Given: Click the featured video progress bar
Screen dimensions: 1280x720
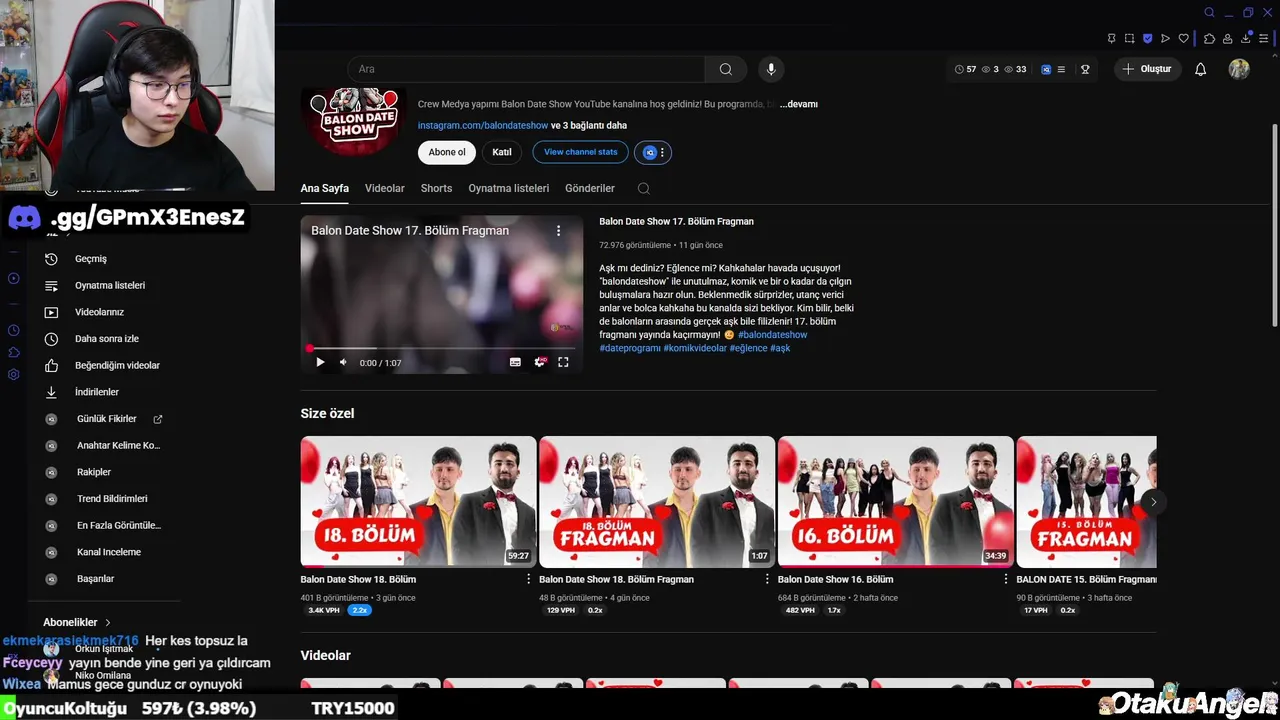Looking at the screenshot, I should pyautogui.click(x=441, y=348).
